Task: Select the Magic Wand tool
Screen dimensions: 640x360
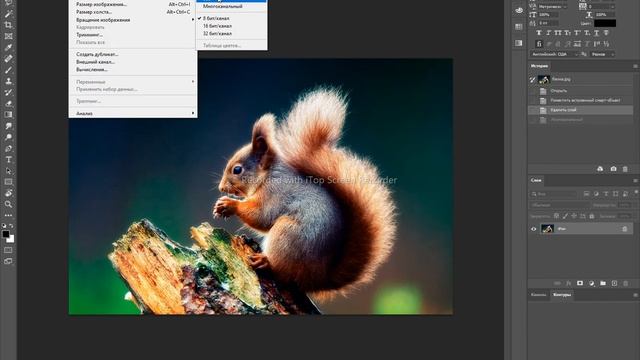Action: 8,13
